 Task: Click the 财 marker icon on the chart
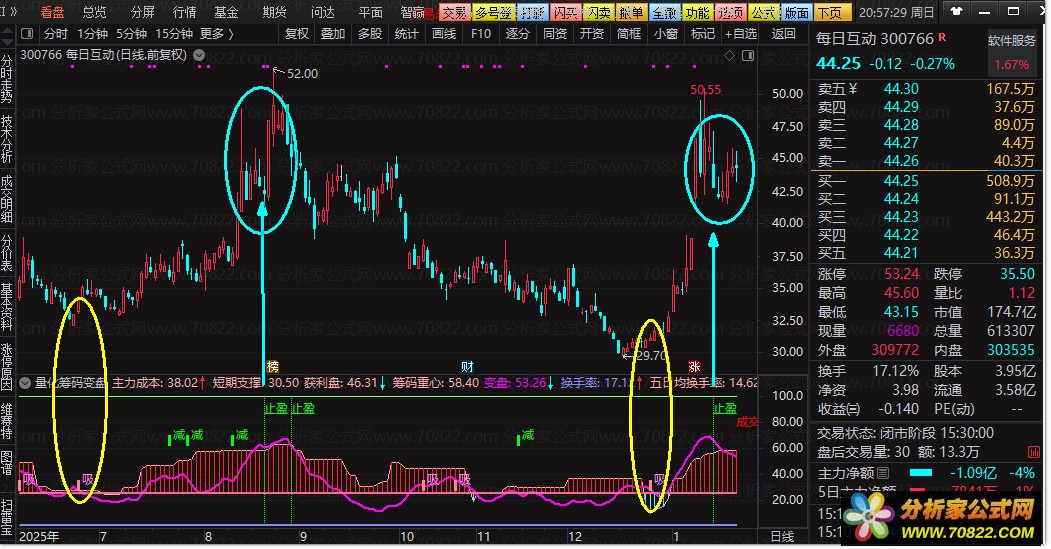pos(467,366)
